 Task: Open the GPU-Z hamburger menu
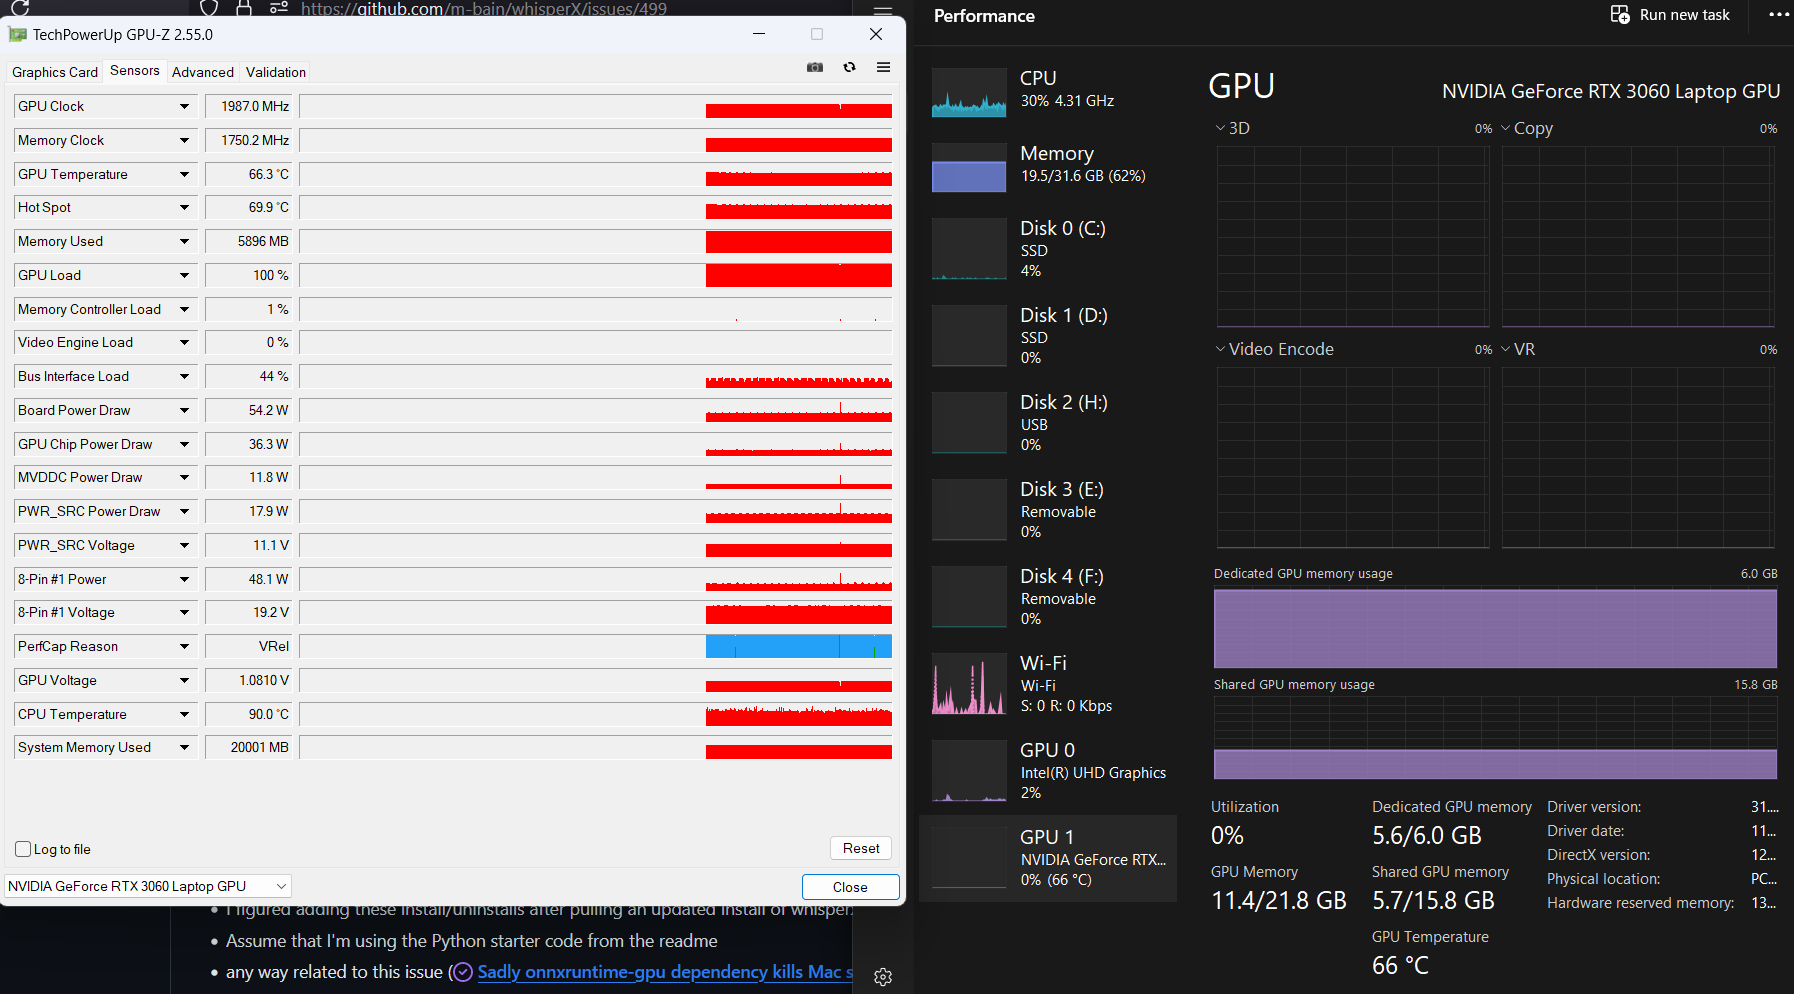(x=883, y=67)
